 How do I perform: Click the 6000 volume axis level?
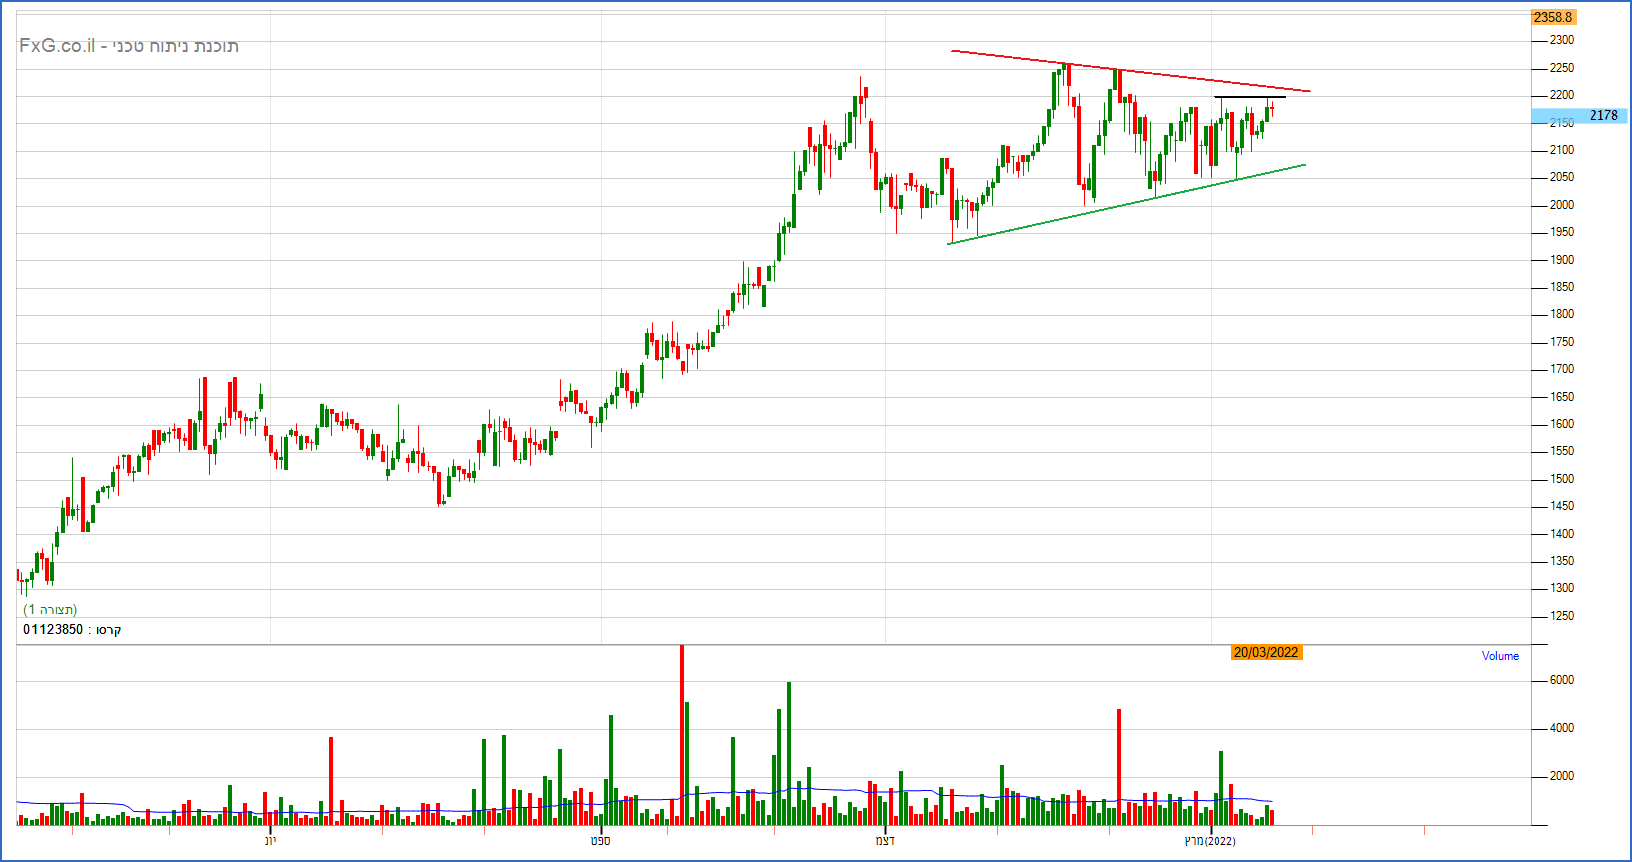pyautogui.click(x=1561, y=680)
